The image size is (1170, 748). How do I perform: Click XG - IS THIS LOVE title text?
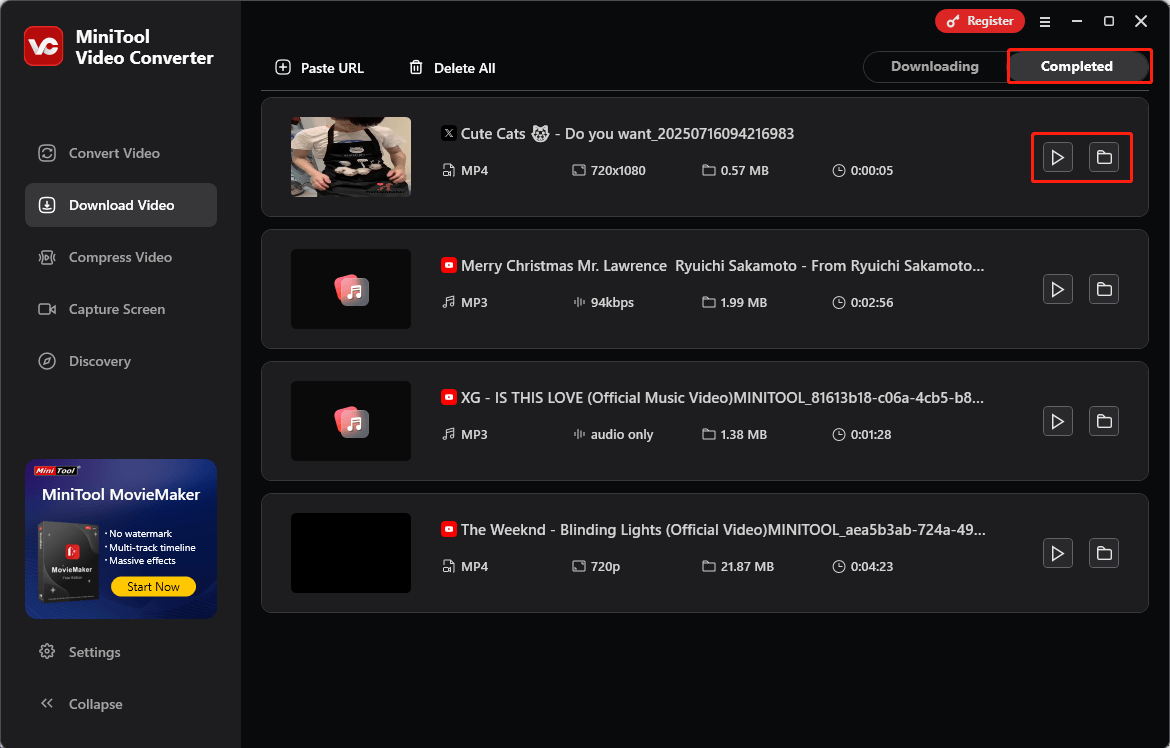(x=722, y=398)
